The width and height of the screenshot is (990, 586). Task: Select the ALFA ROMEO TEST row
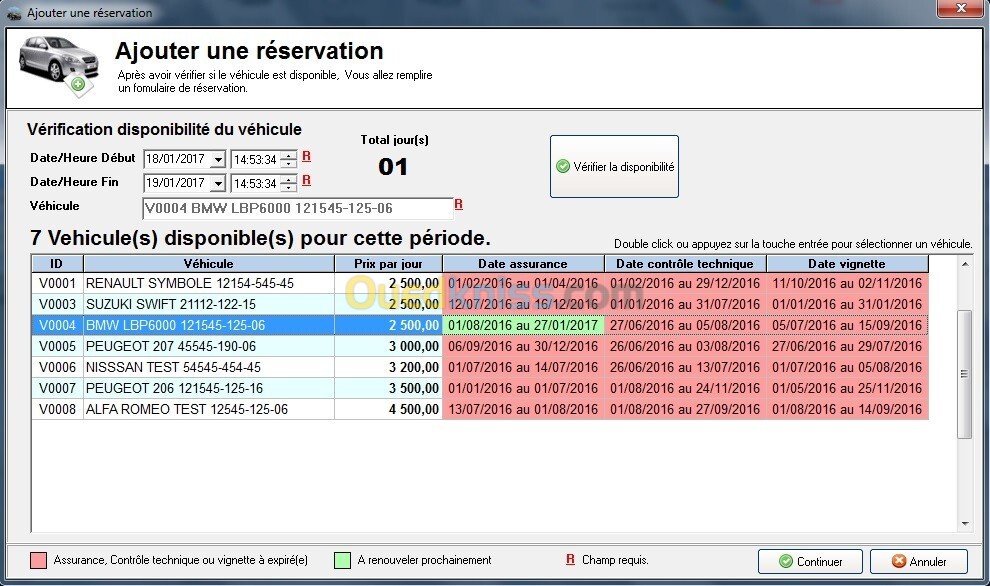tap(480, 409)
